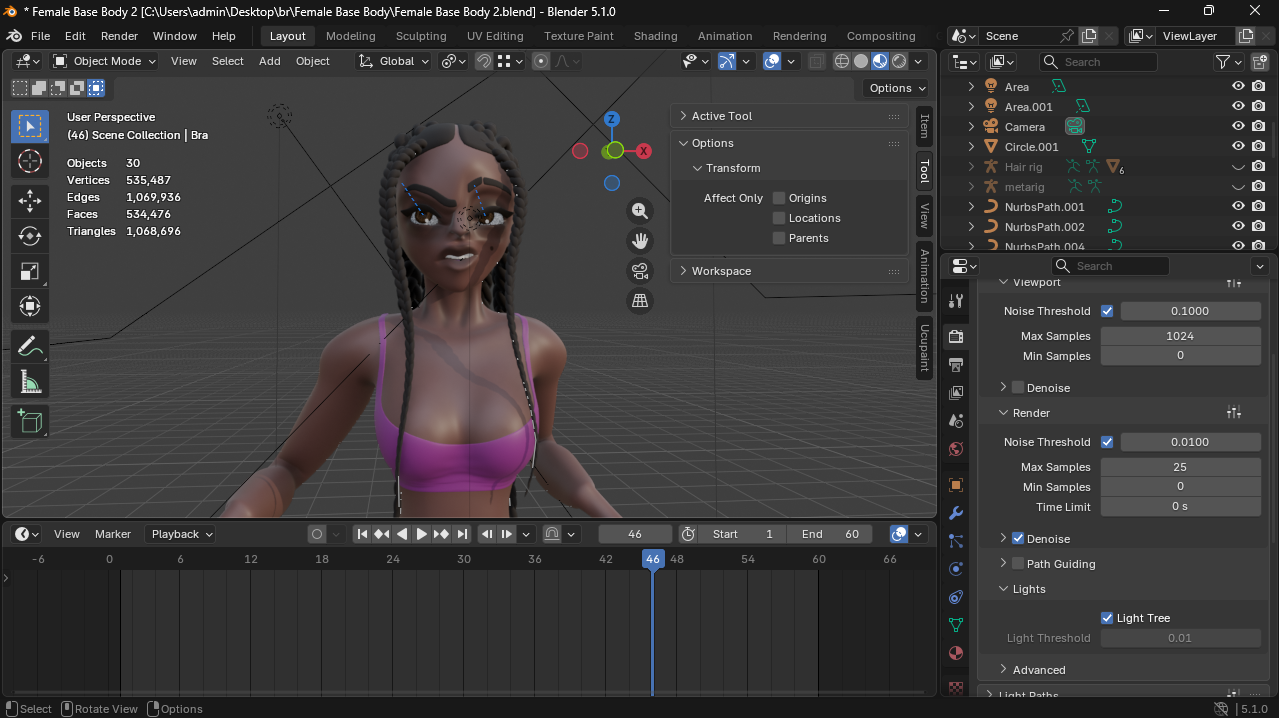Open the viewport Select menu
The image size is (1279, 718).
(228, 61)
